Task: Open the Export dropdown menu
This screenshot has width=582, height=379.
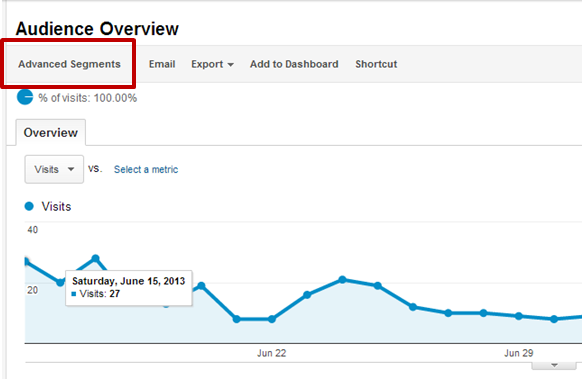Action: [x=212, y=64]
